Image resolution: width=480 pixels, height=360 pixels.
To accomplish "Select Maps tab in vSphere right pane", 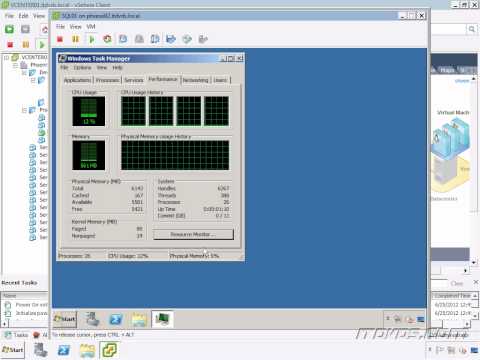I will pos(447,70).
